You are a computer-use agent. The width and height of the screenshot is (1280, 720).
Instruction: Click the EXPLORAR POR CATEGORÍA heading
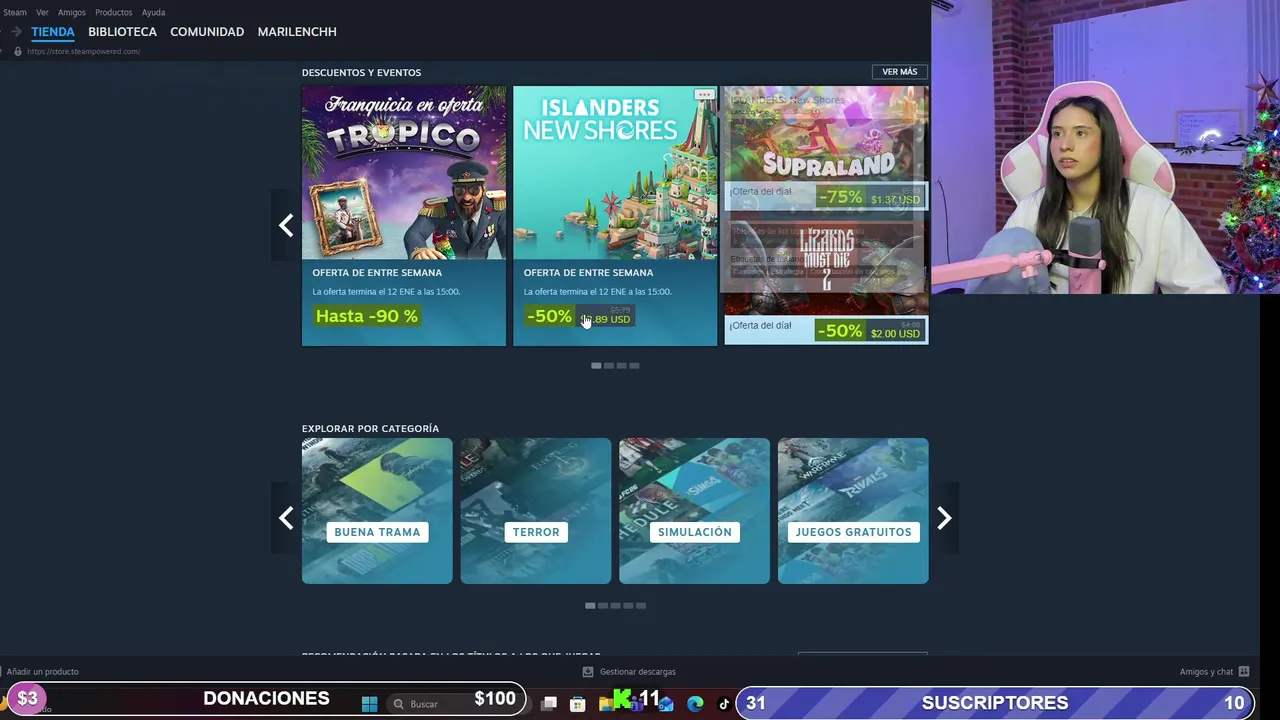pos(370,428)
